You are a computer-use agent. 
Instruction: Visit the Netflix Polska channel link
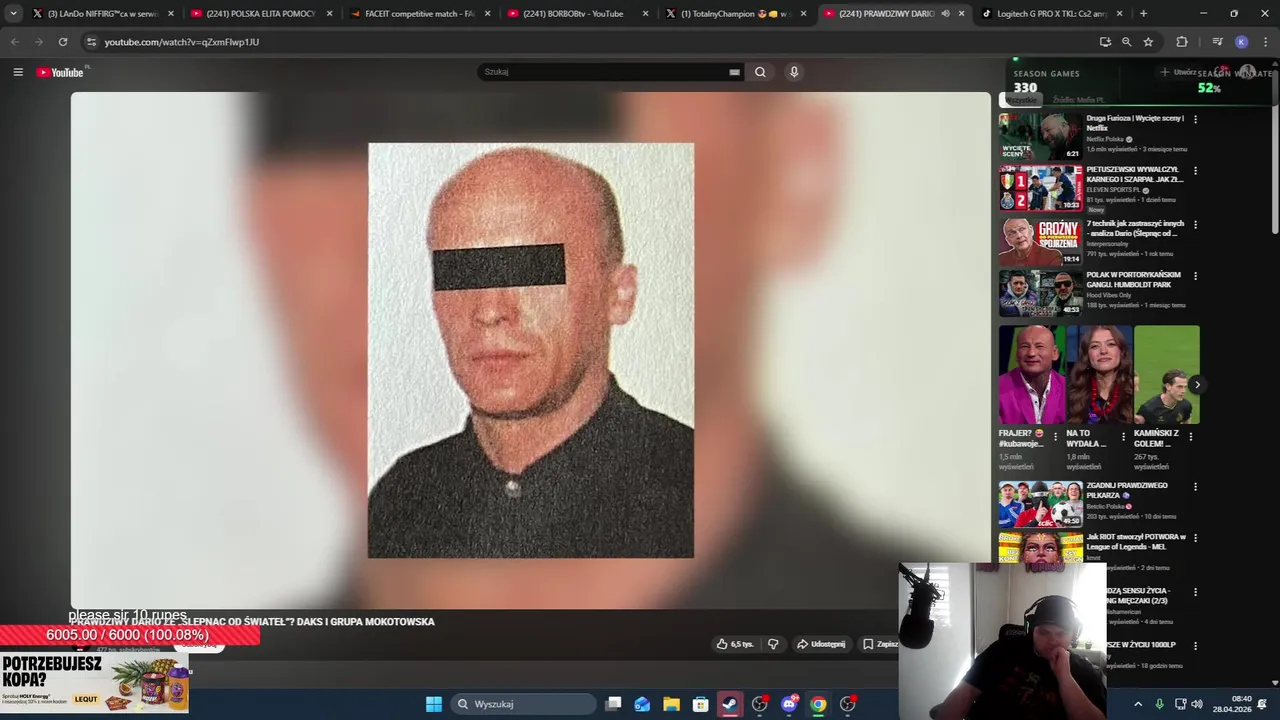(x=1107, y=140)
